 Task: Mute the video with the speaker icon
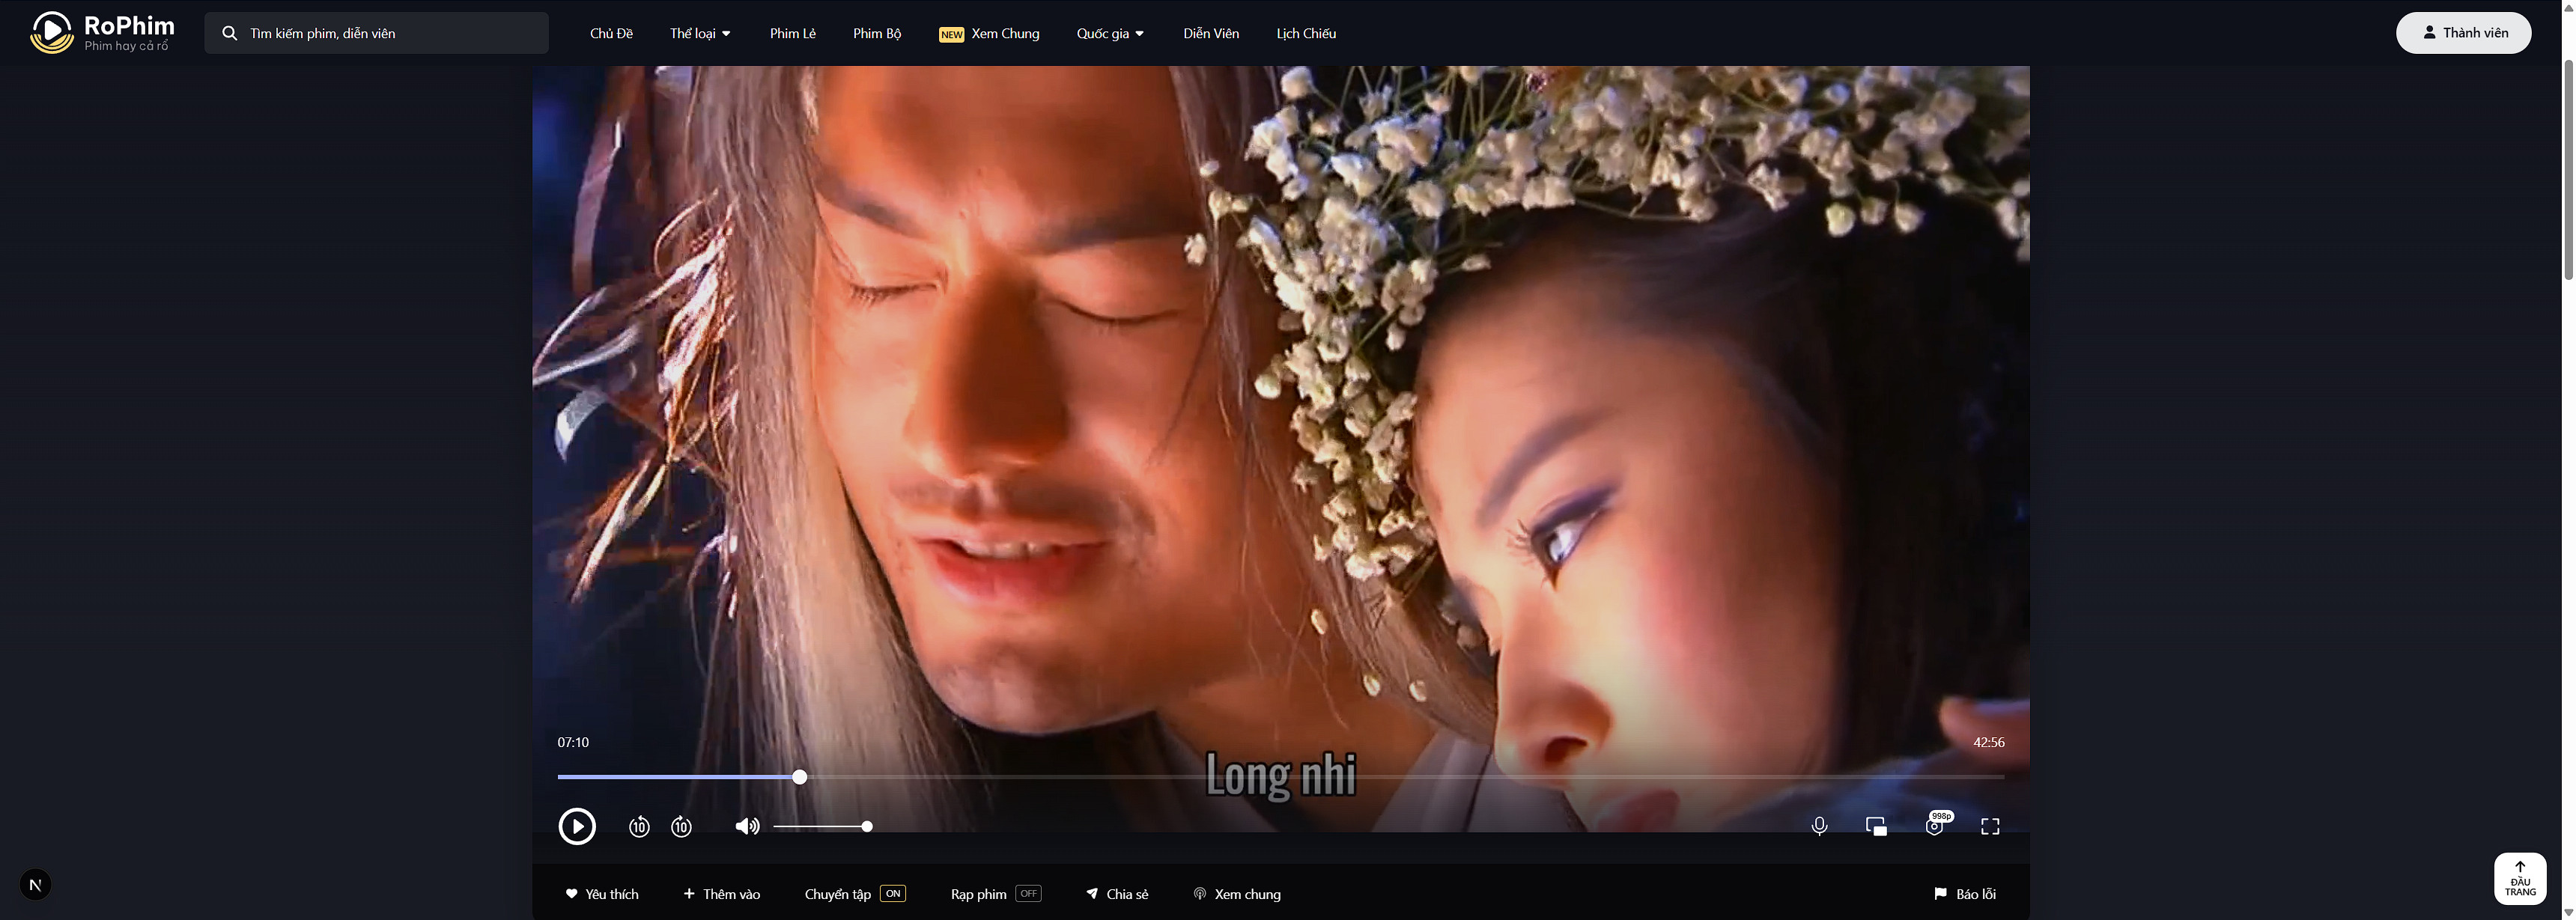(747, 826)
